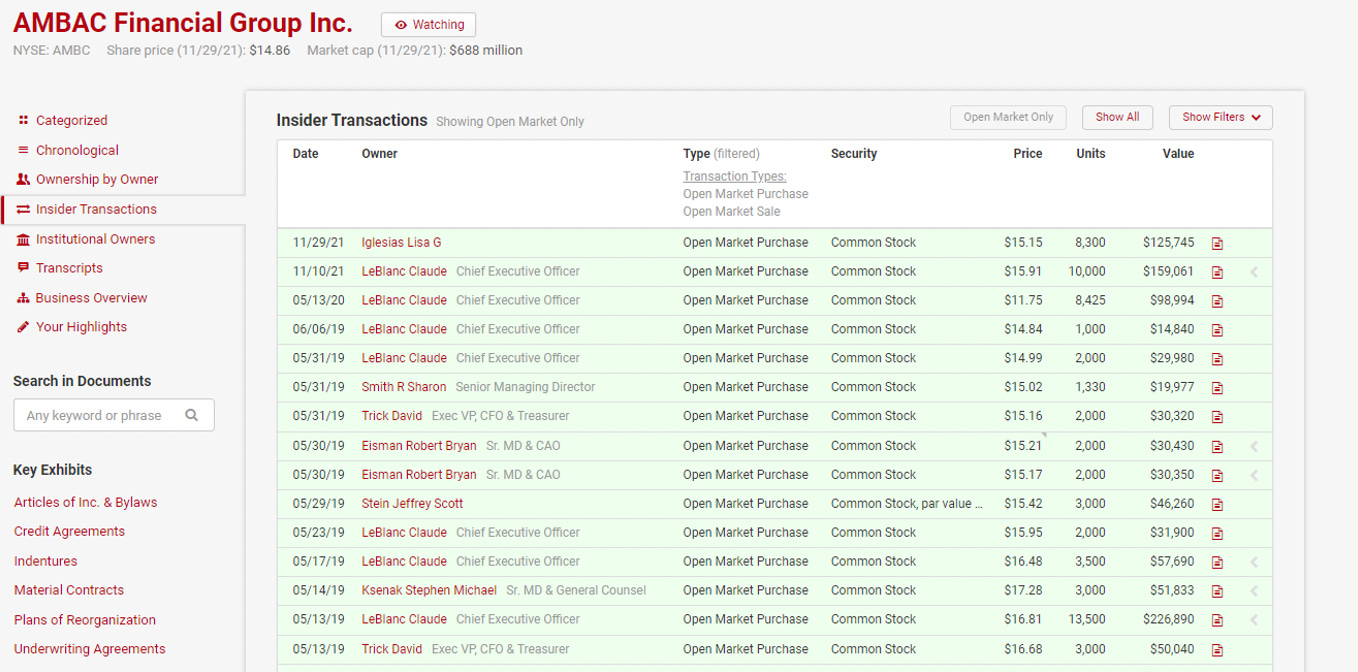Open document icon for $30,350 Eisman row
This screenshot has width=1358, height=672.
1217,476
